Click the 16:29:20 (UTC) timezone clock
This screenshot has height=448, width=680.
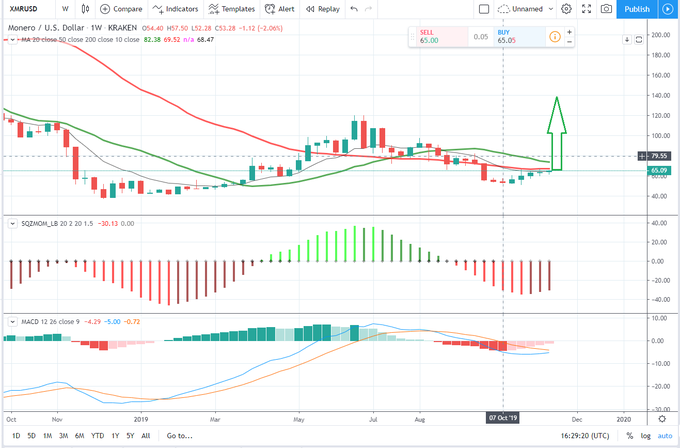coord(585,435)
